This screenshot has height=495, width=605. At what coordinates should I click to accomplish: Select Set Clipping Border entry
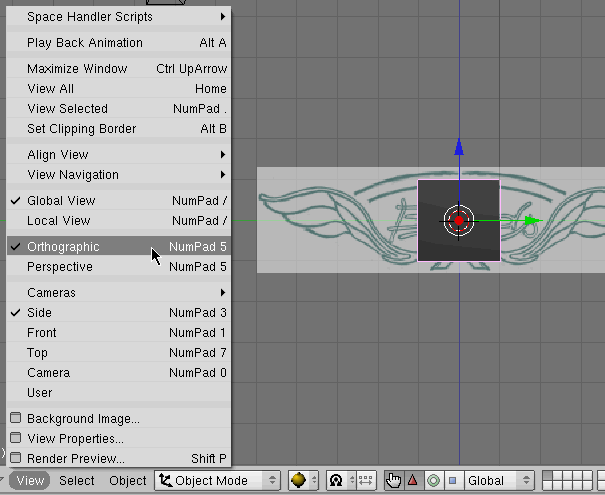tap(119, 129)
